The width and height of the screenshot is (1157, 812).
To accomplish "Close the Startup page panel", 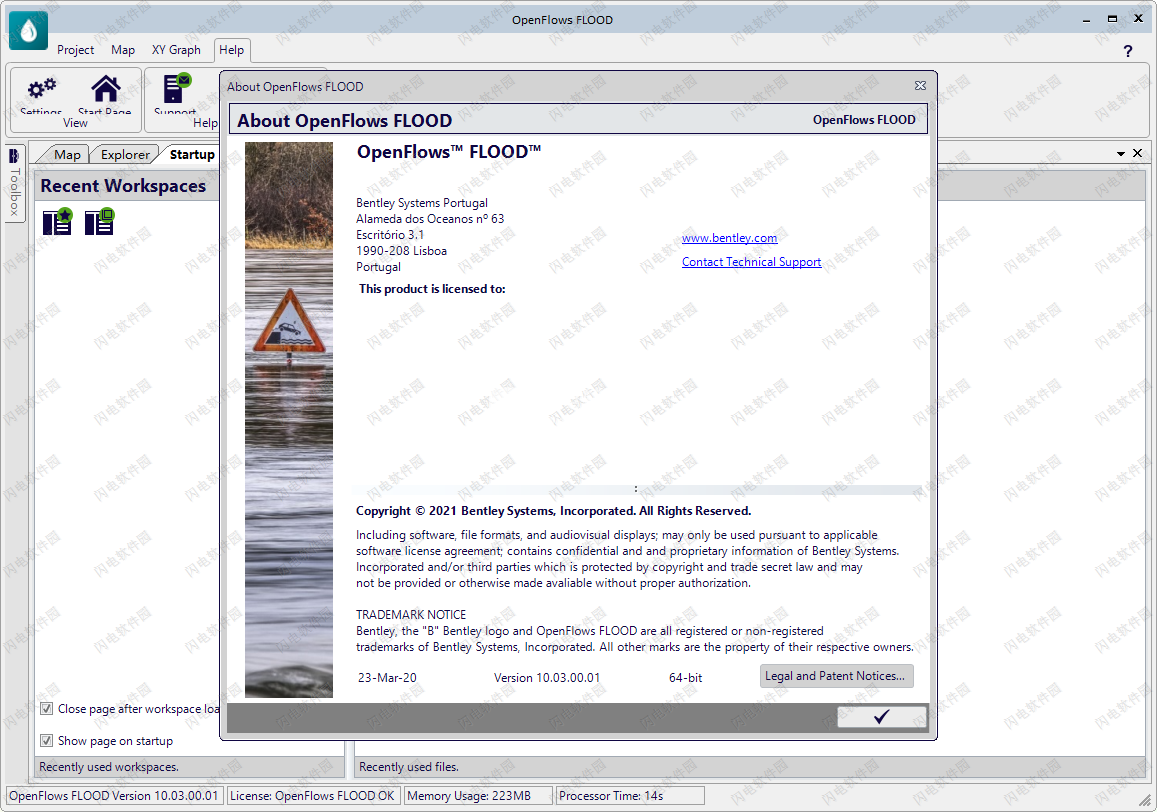I will point(1137,153).
